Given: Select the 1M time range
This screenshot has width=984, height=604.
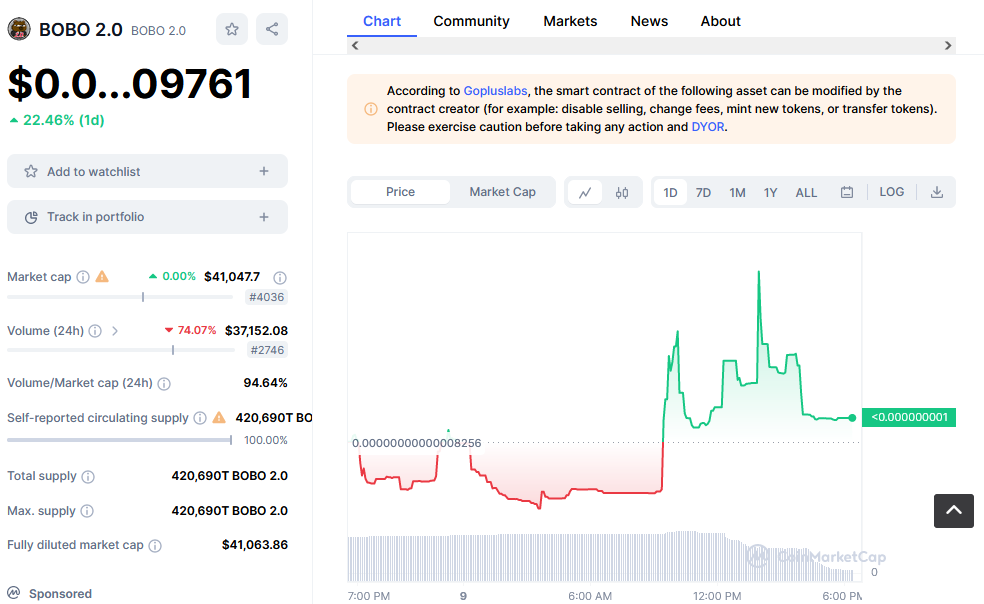Looking at the screenshot, I should coord(737,192).
